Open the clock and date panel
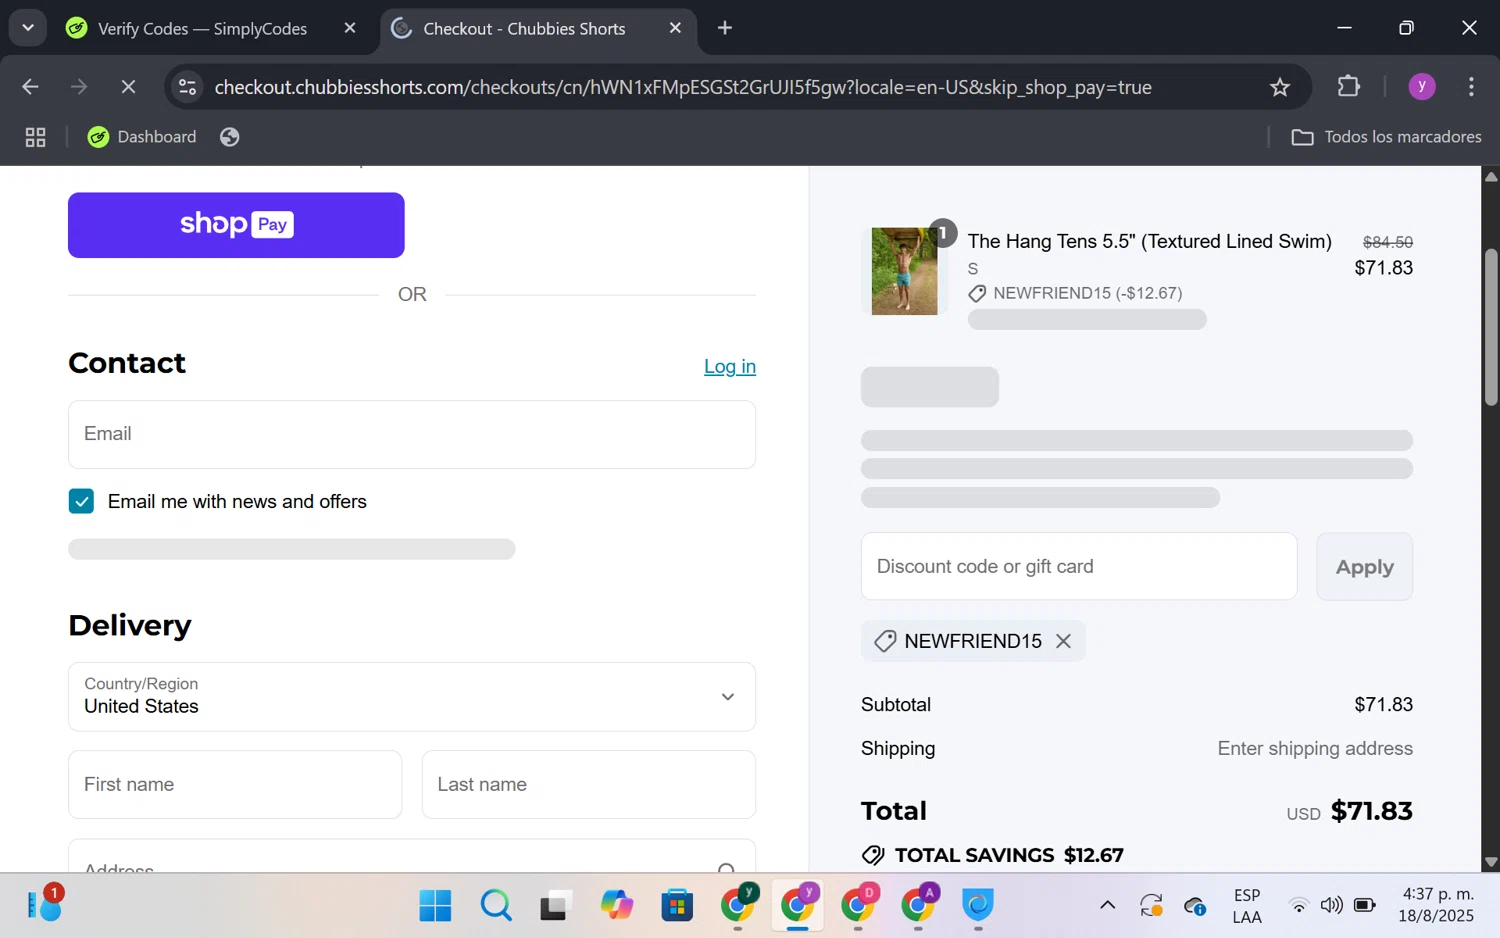 coord(1437,905)
